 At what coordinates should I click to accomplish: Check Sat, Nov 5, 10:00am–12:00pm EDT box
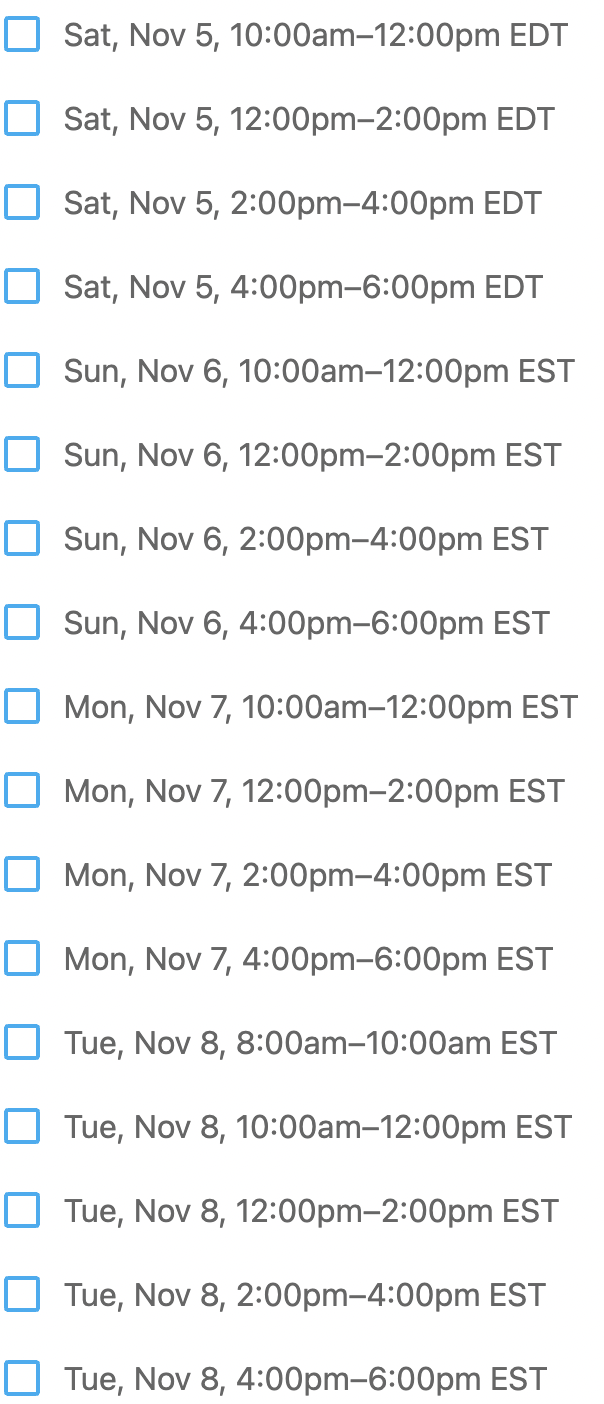pos(22,35)
